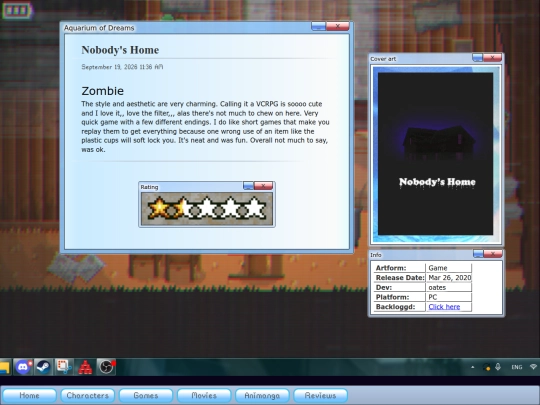
Task: Close the Cover art window
Action: pyautogui.click(x=492, y=58)
